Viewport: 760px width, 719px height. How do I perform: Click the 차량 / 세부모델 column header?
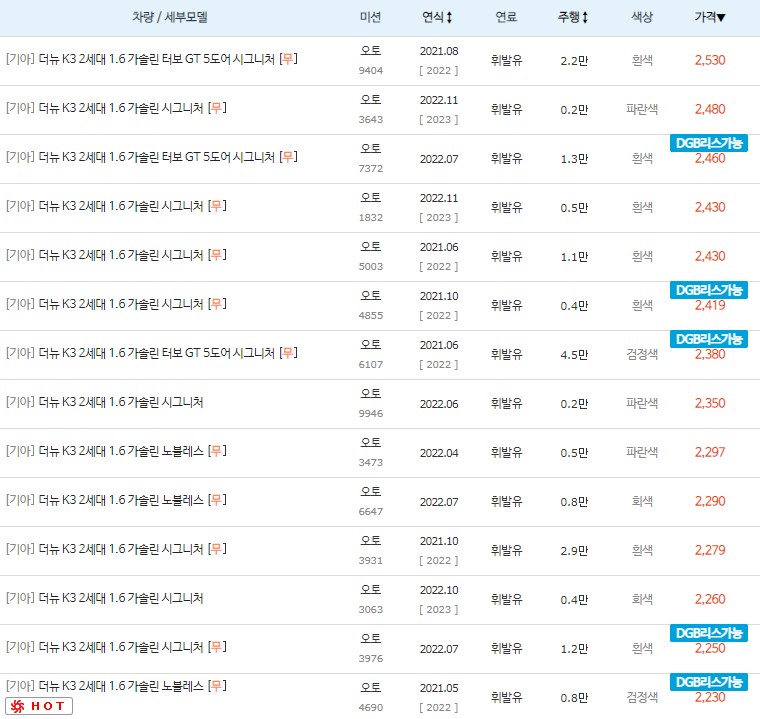[170, 17]
